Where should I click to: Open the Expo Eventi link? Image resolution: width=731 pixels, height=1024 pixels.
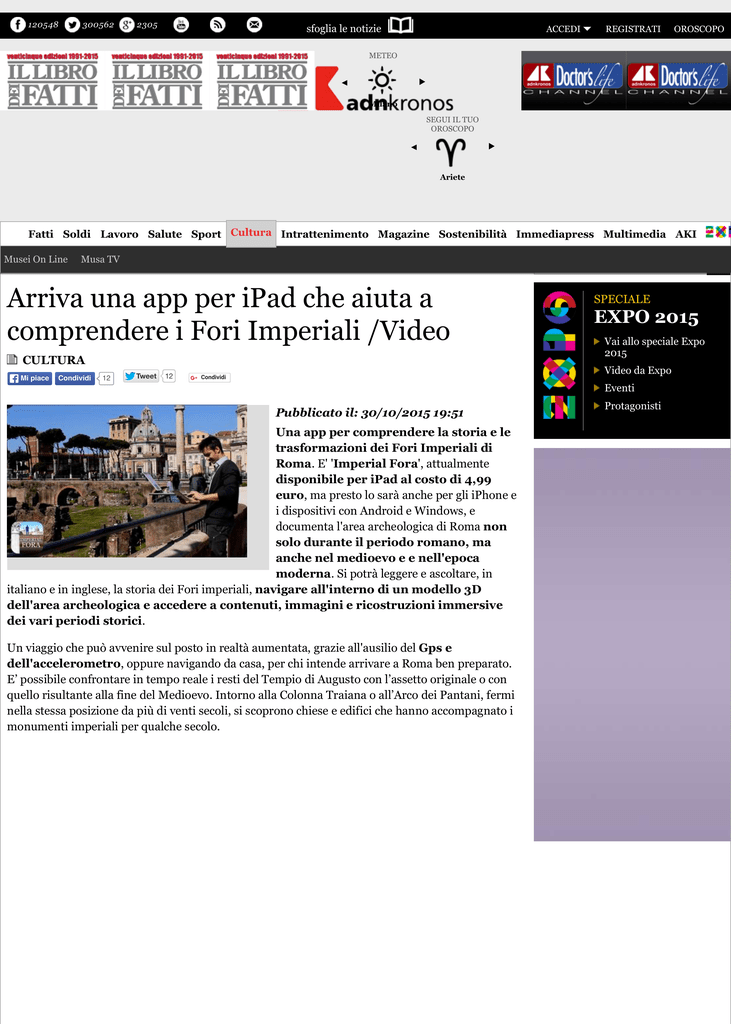619,388
